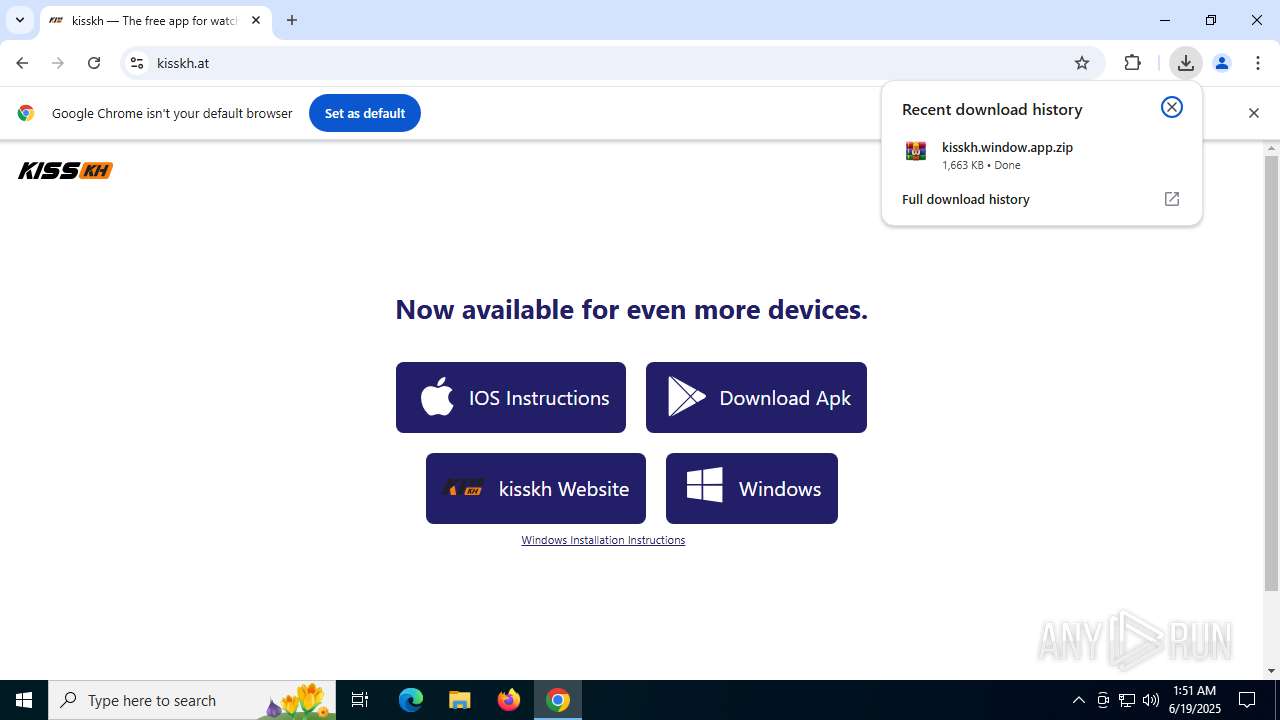Open the kisskh.window.app.zip download entry
1280x720 pixels.
(x=1042, y=155)
